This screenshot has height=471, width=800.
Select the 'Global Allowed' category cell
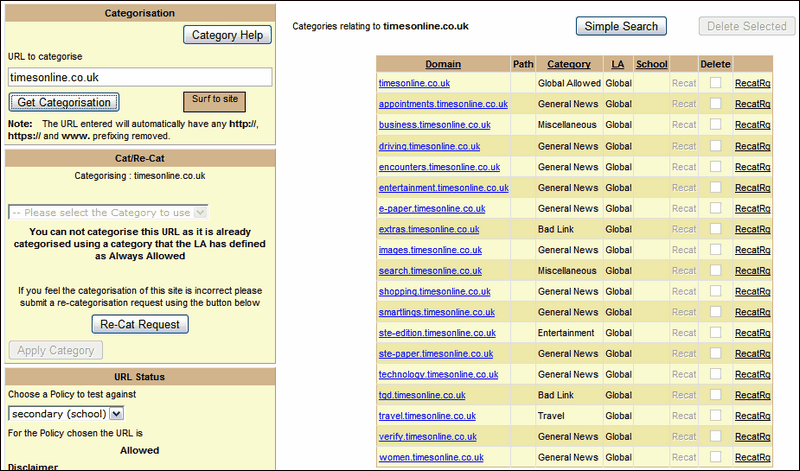569,83
